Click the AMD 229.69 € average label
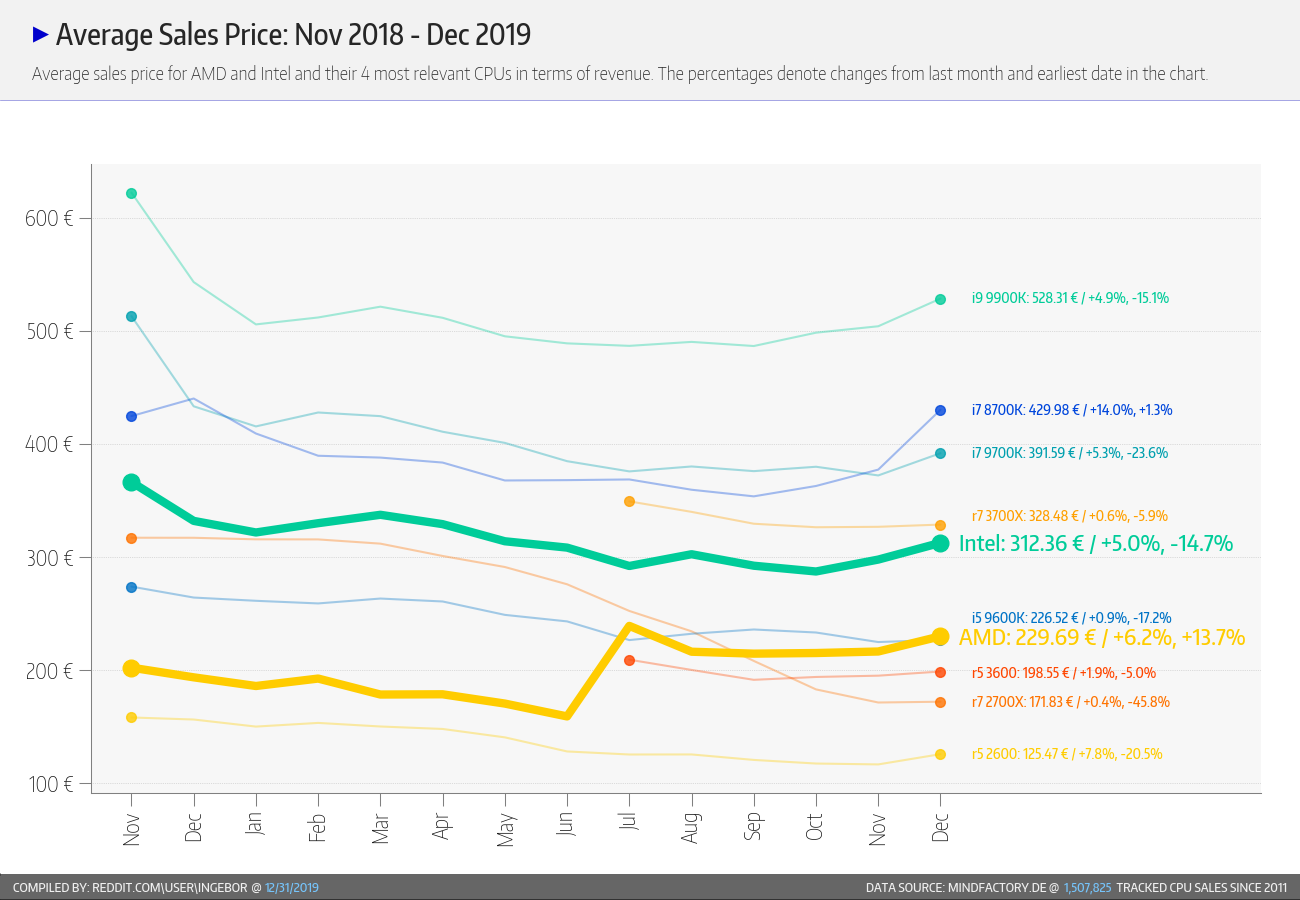This screenshot has width=1300, height=900. click(1101, 638)
